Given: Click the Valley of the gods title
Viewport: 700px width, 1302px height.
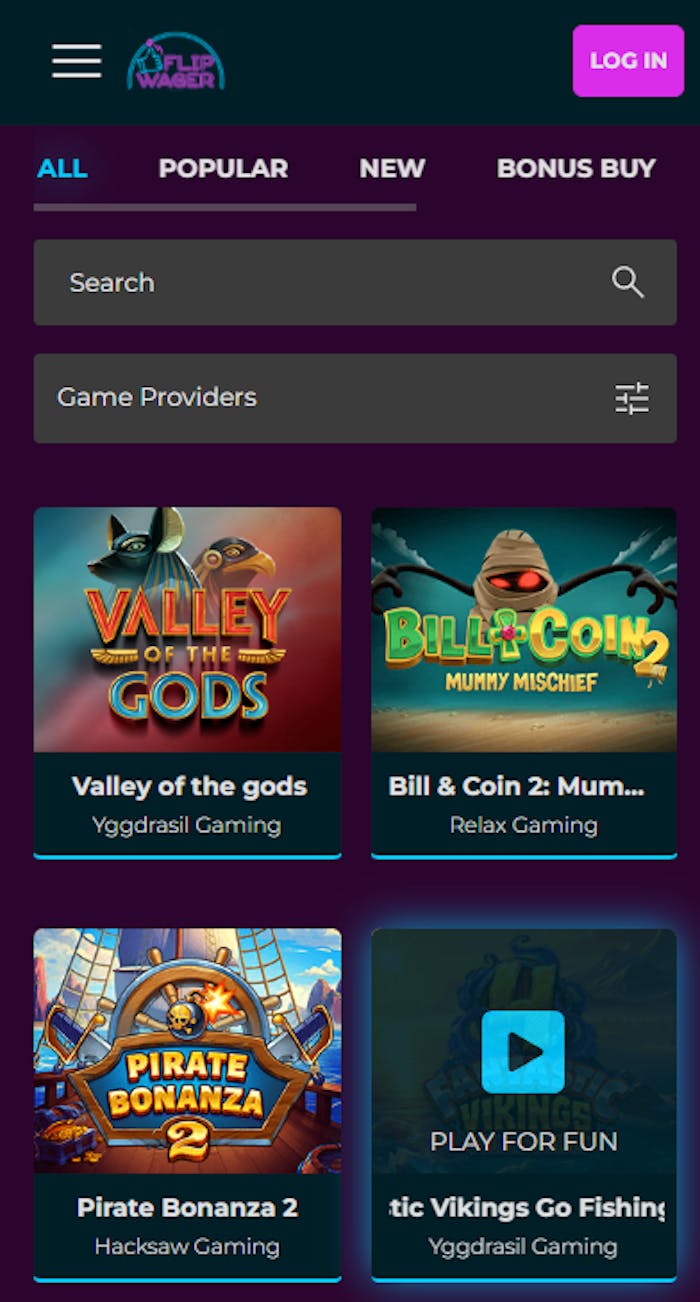Looking at the screenshot, I should [x=189, y=786].
